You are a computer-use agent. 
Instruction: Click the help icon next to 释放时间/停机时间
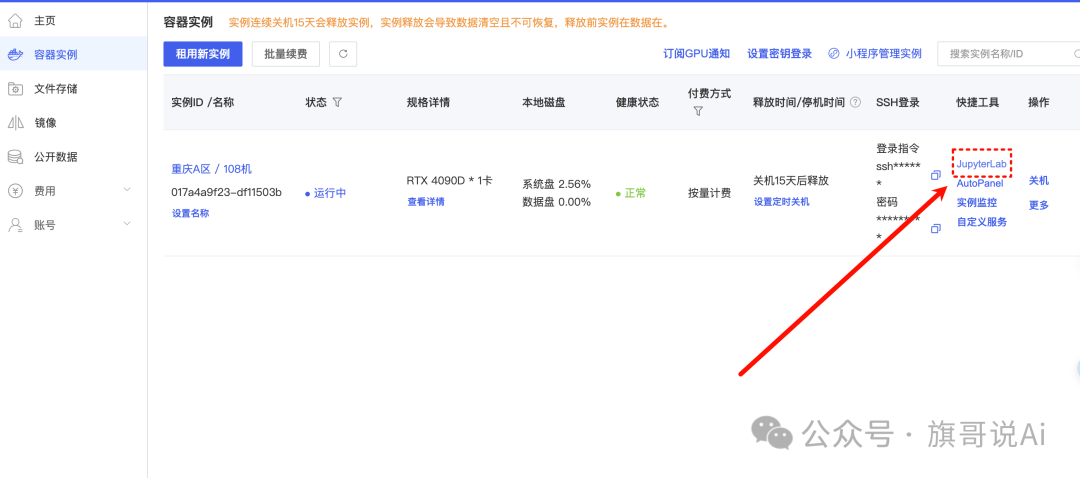point(855,102)
